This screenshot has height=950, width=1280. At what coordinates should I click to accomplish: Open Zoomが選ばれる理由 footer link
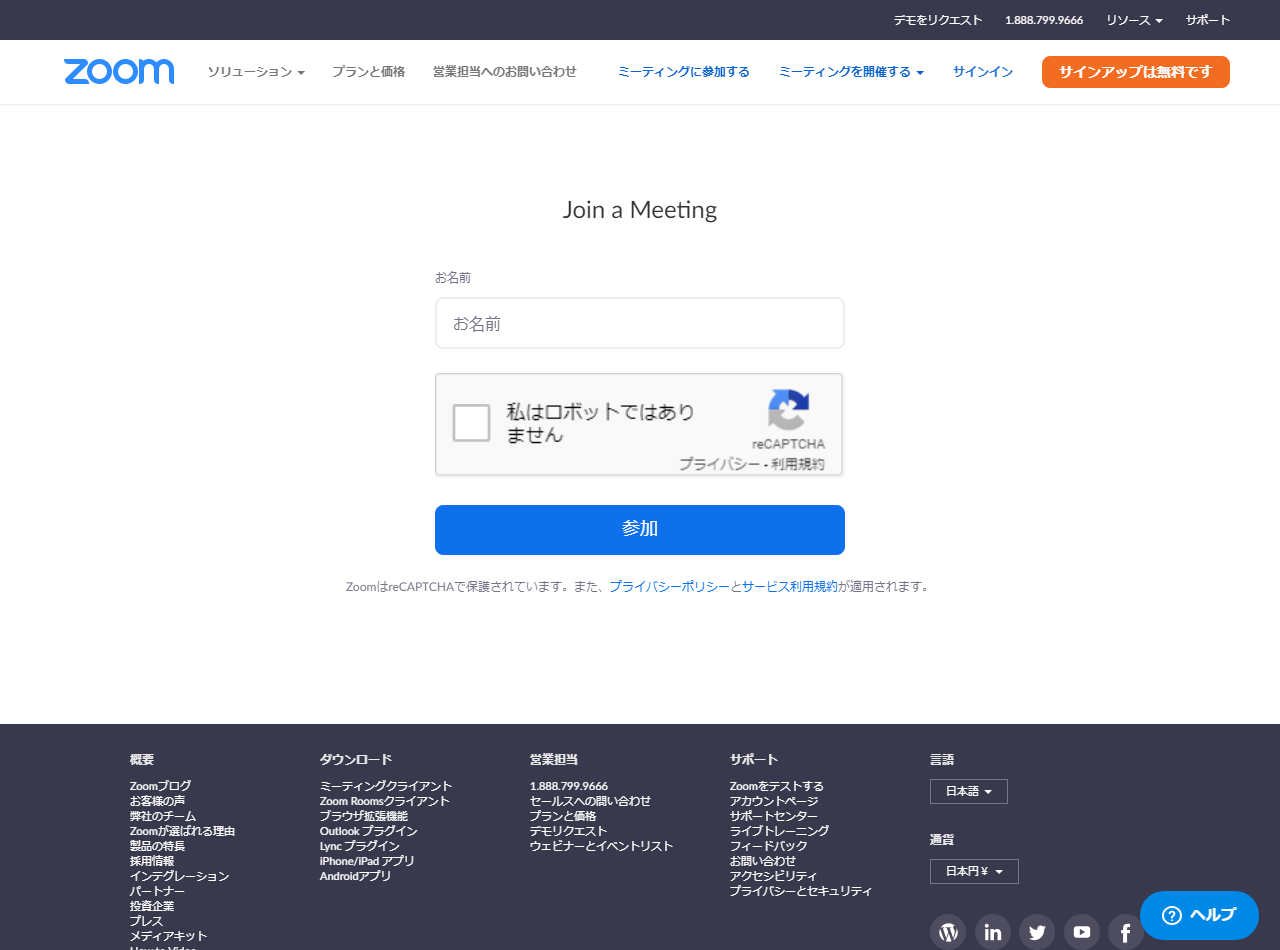(x=182, y=831)
